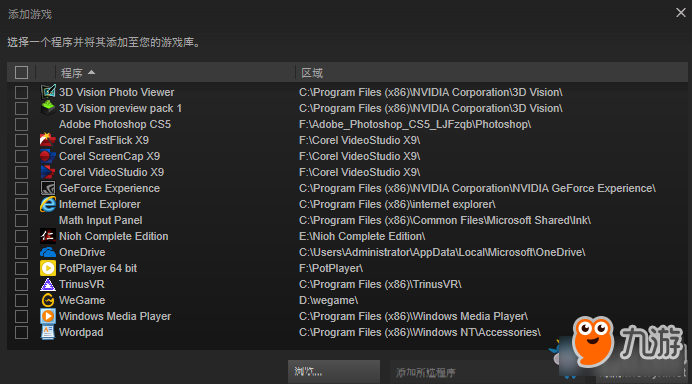Image resolution: width=692 pixels, height=384 pixels.
Task: Click the Windows Media Player icon
Action: click(x=48, y=316)
